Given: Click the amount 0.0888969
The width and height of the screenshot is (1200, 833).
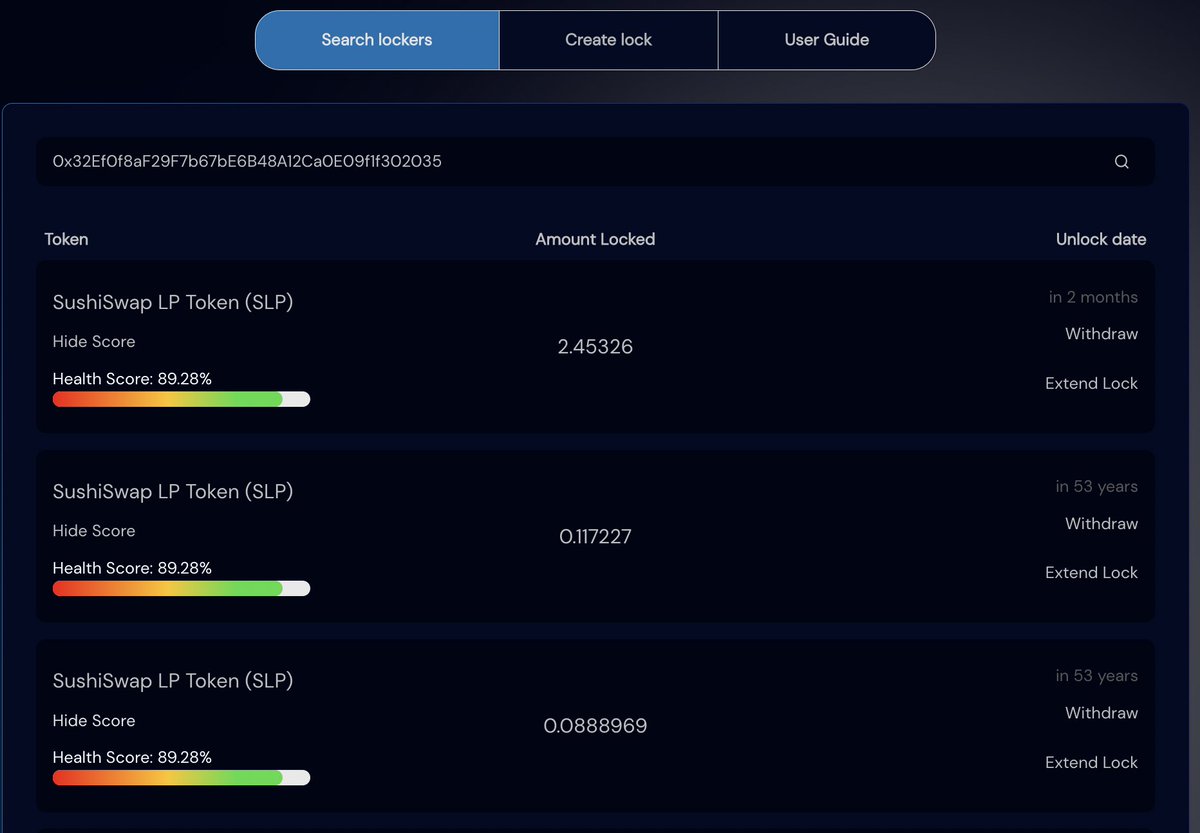Looking at the screenshot, I should pos(595,726).
